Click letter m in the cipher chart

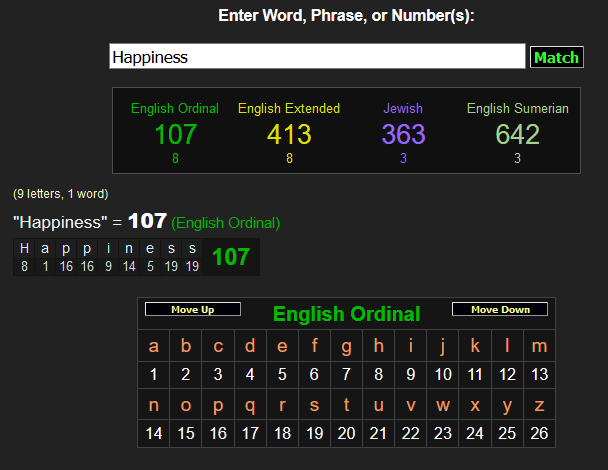pyautogui.click(x=540, y=347)
